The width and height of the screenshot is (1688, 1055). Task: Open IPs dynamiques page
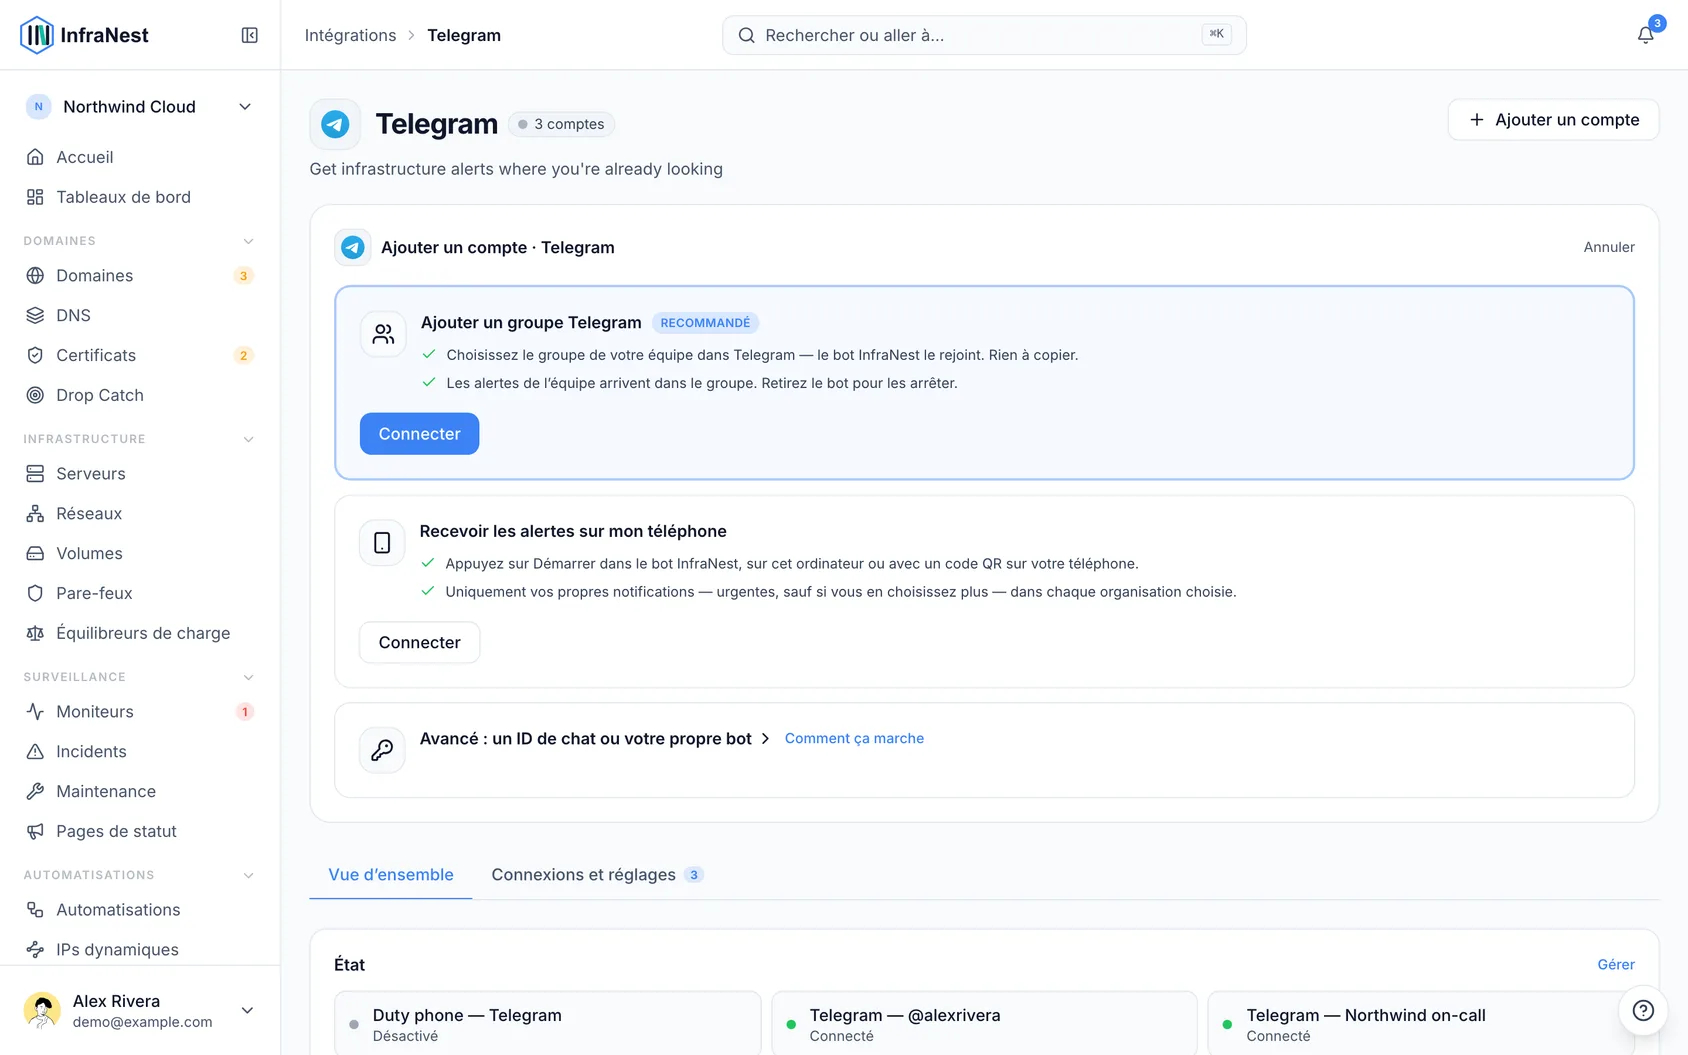coord(140,949)
